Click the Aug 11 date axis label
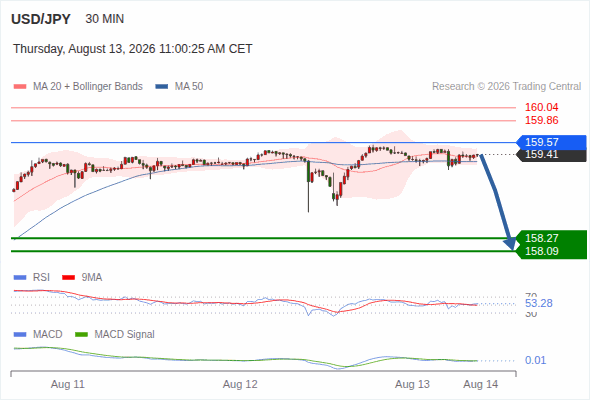The image size is (590, 400). [68, 385]
